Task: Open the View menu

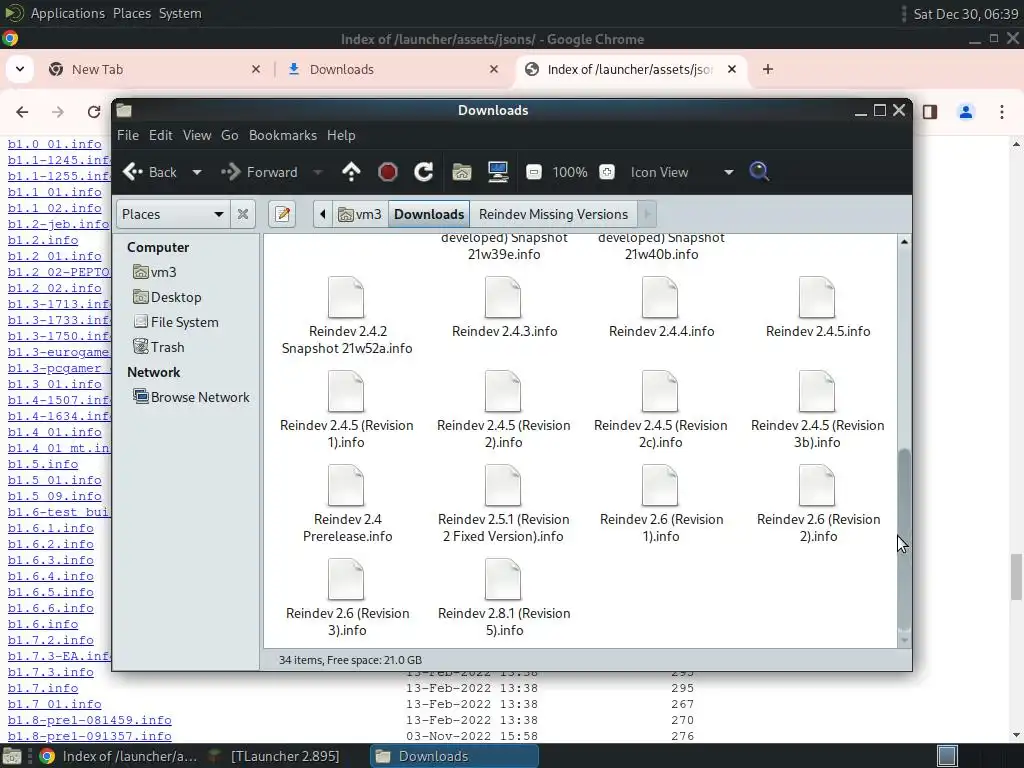Action: click(197, 135)
